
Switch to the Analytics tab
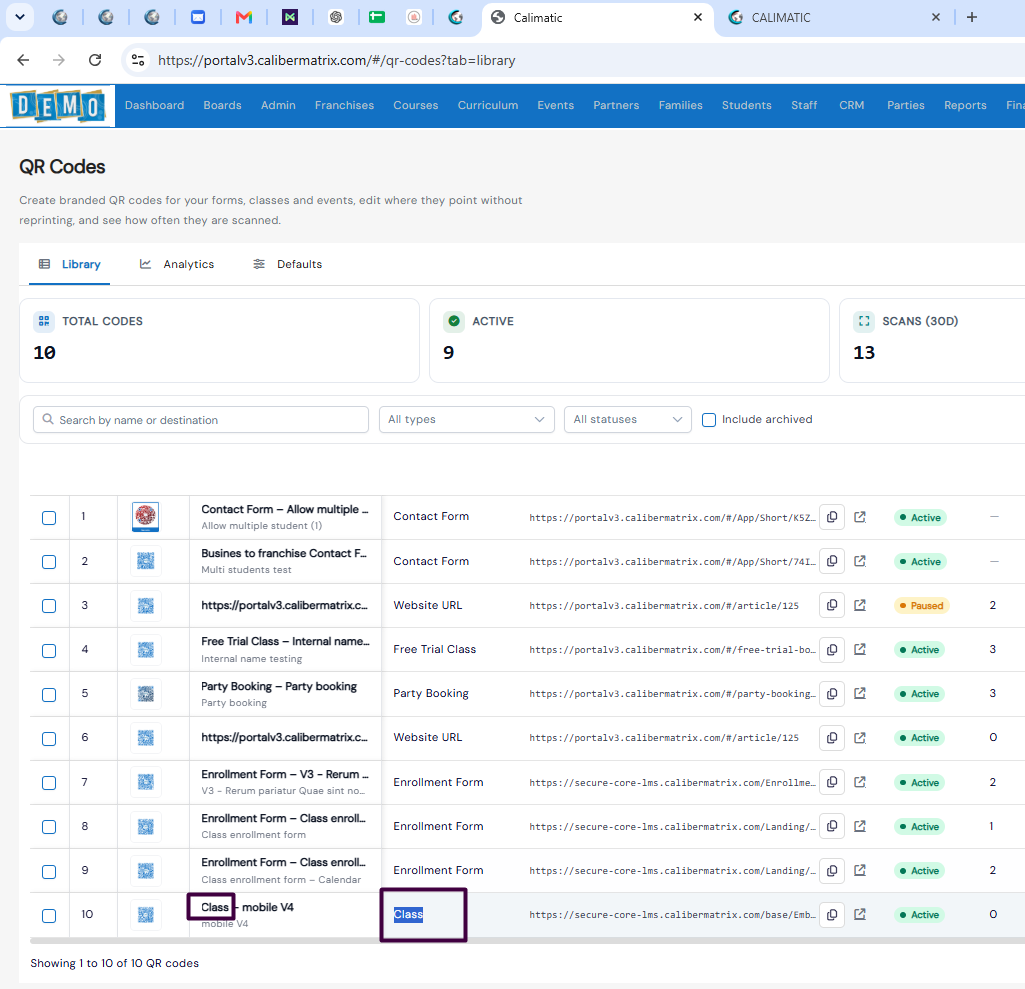point(176,264)
